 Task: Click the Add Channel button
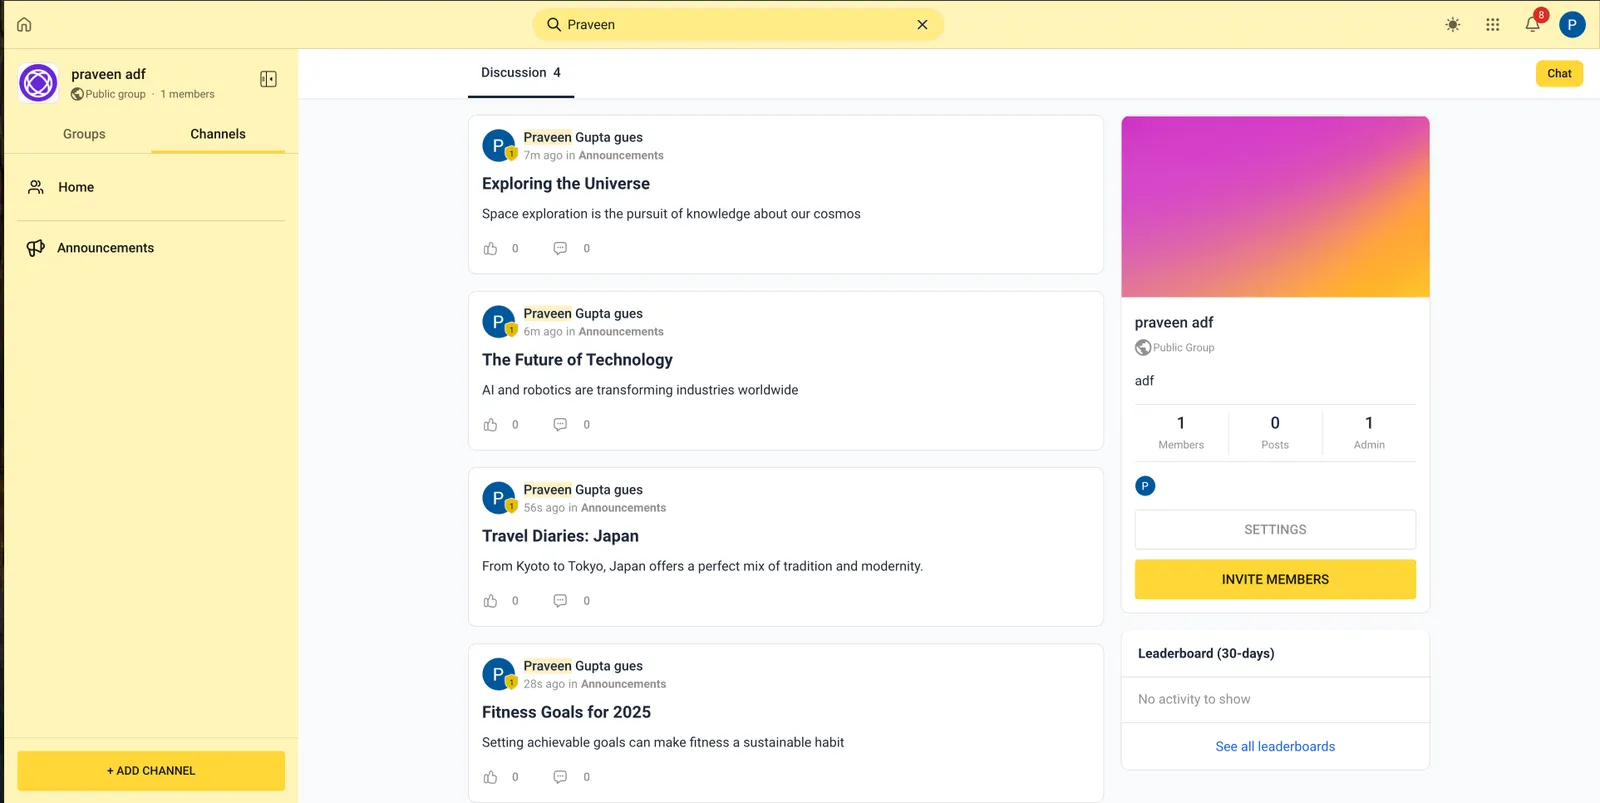151,771
